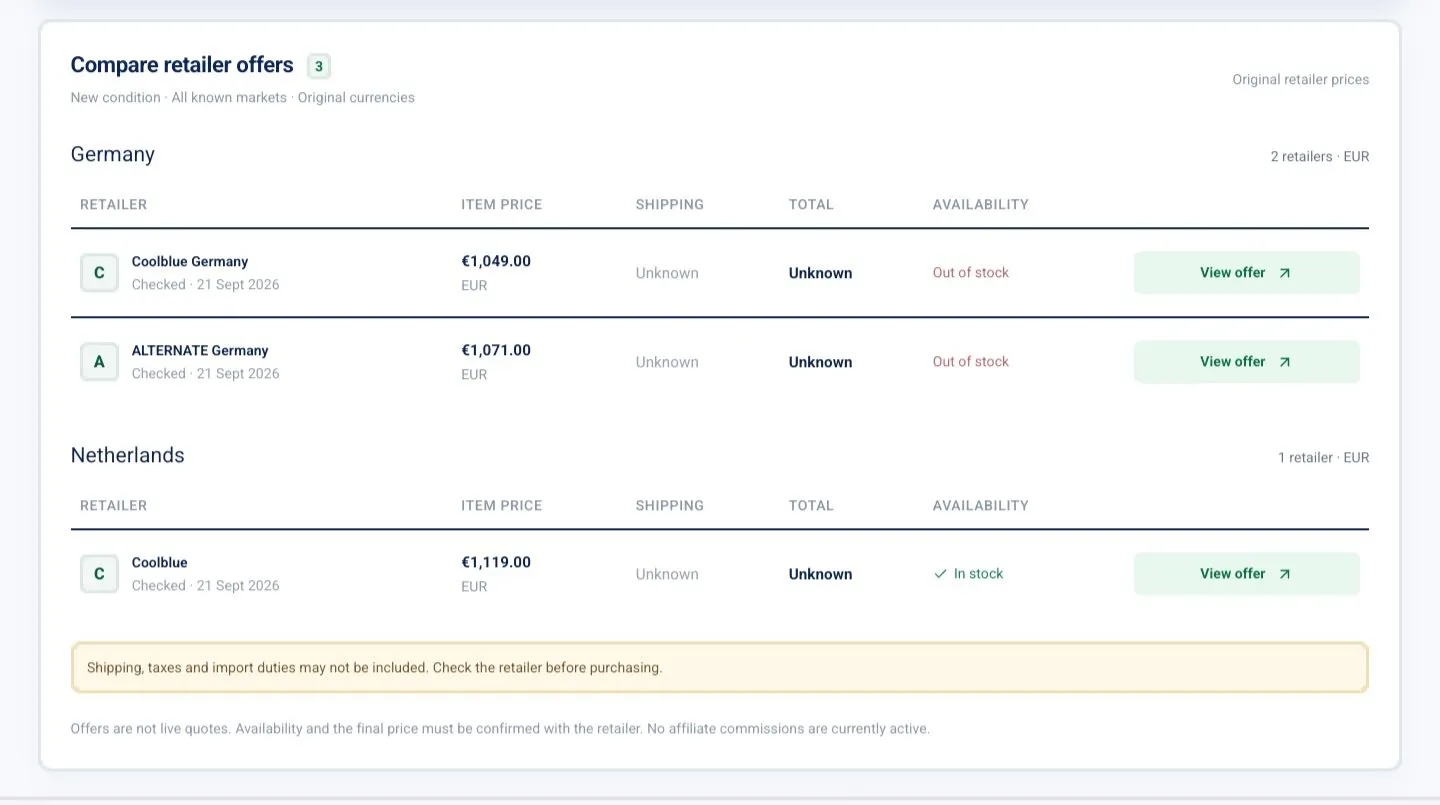Click the Item Price header in Germany table
Screen dimensions: 1440x805
click(501, 204)
